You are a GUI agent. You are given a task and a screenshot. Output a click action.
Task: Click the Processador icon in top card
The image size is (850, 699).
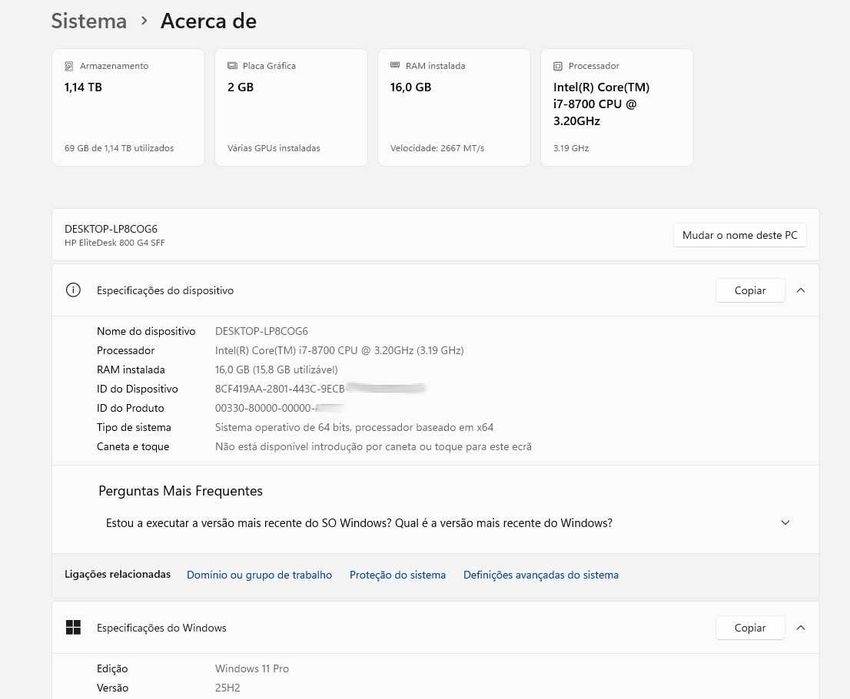(x=558, y=66)
